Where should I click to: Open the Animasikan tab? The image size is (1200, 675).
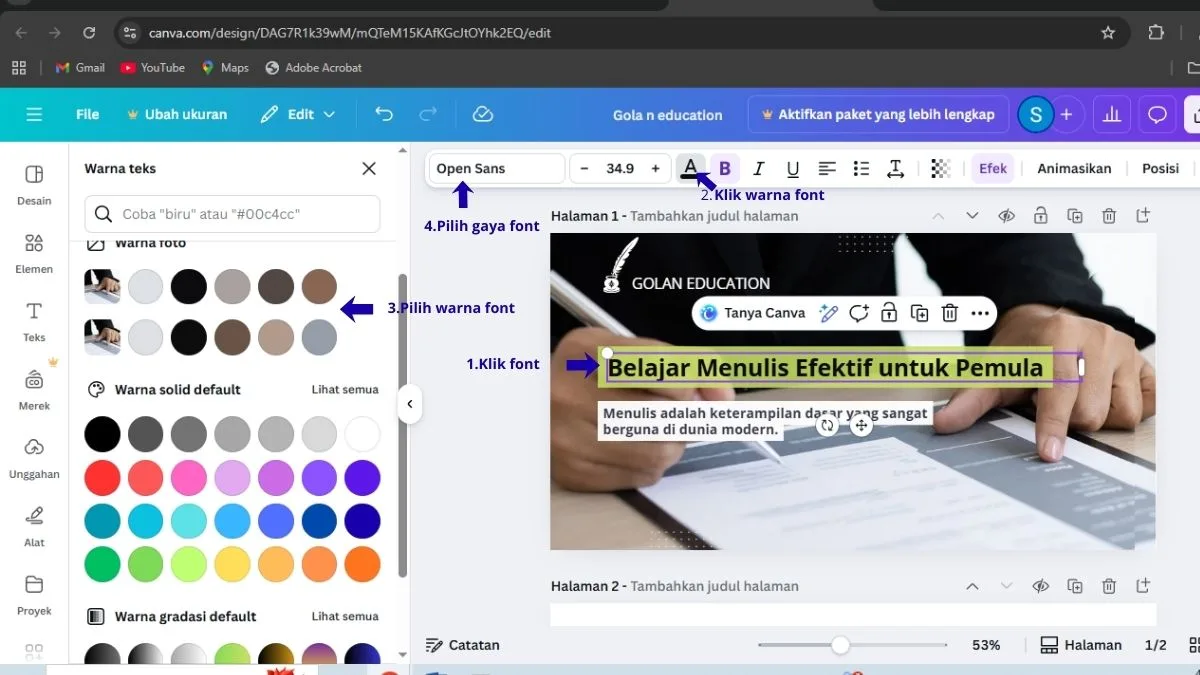pos(1074,169)
